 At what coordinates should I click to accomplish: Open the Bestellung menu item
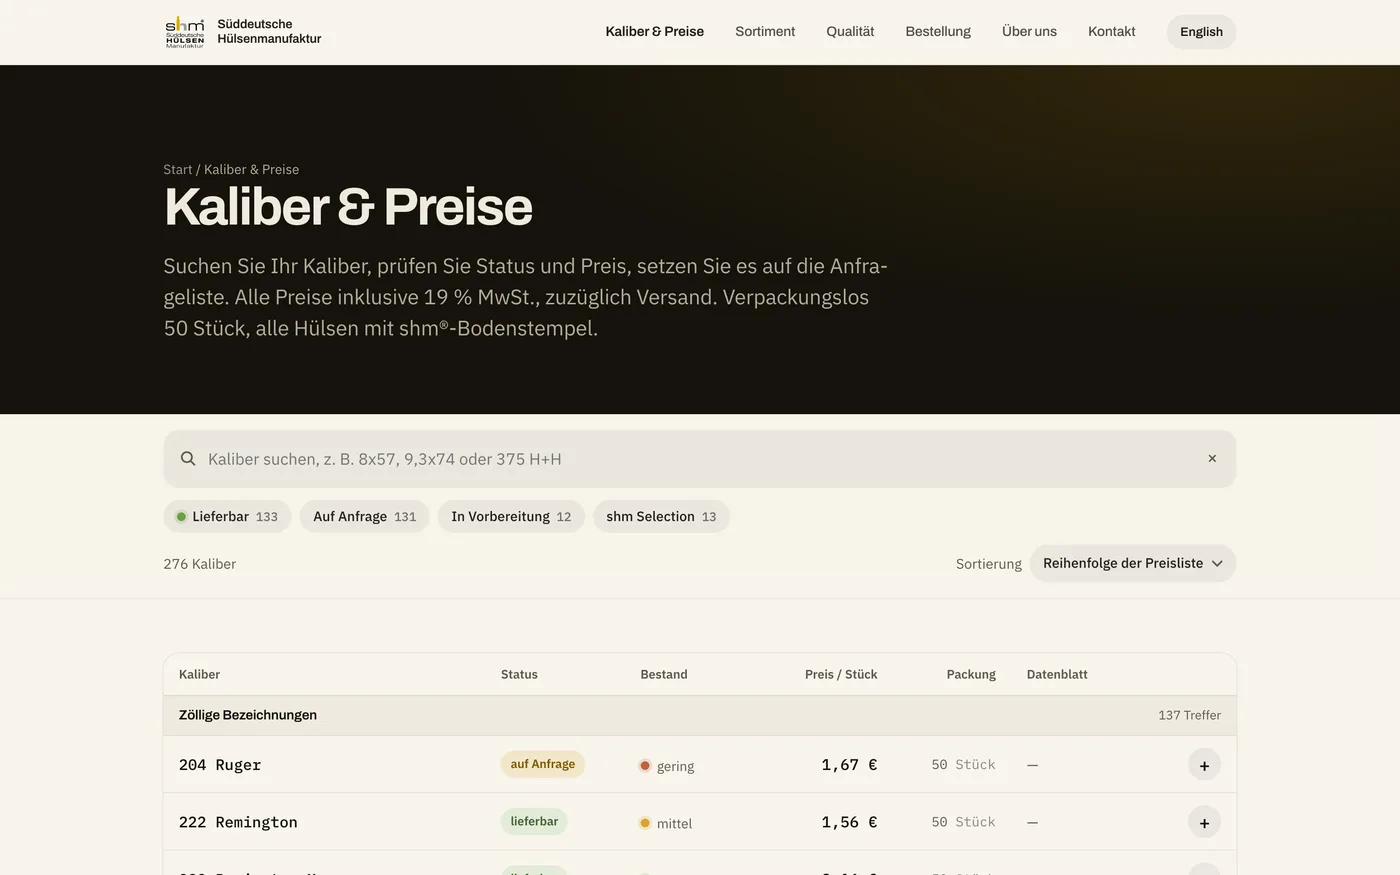pos(938,32)
